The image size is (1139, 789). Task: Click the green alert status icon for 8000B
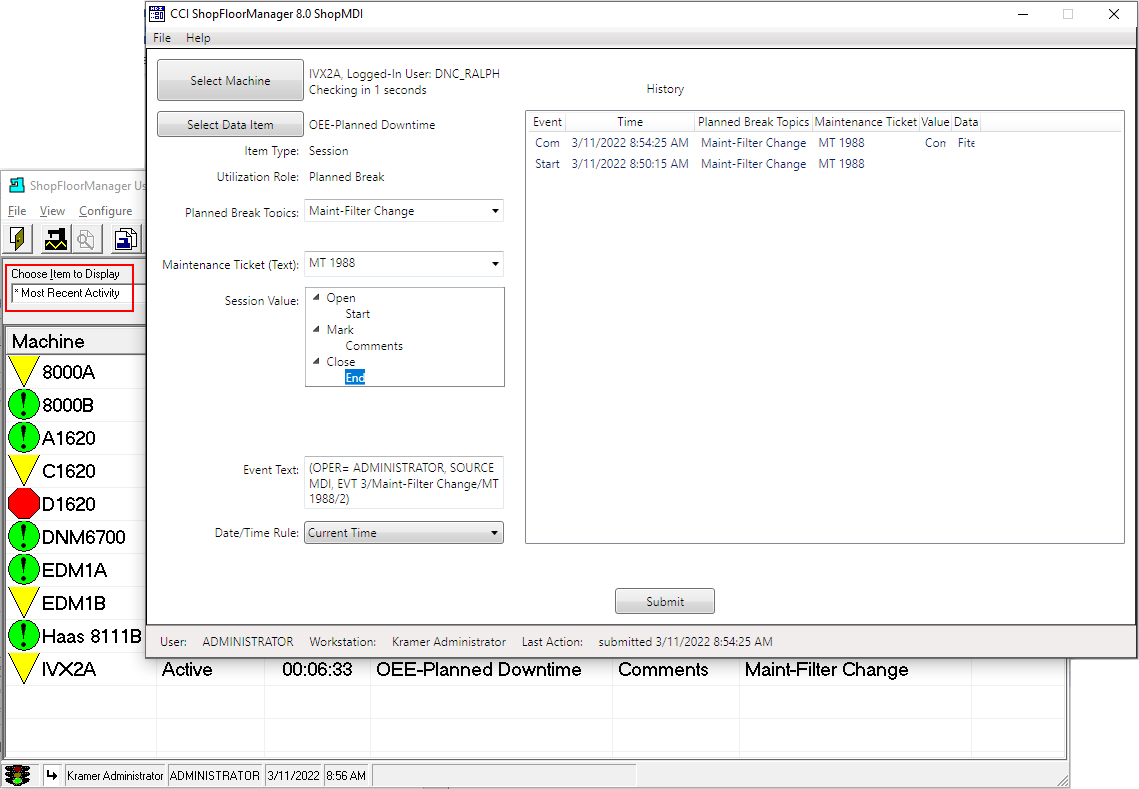click(23, 404)
